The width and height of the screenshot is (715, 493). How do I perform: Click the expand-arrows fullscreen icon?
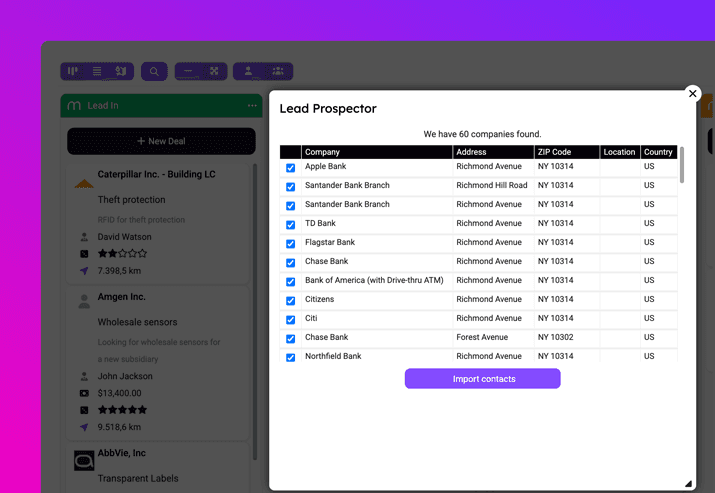[x=214, y=71]
